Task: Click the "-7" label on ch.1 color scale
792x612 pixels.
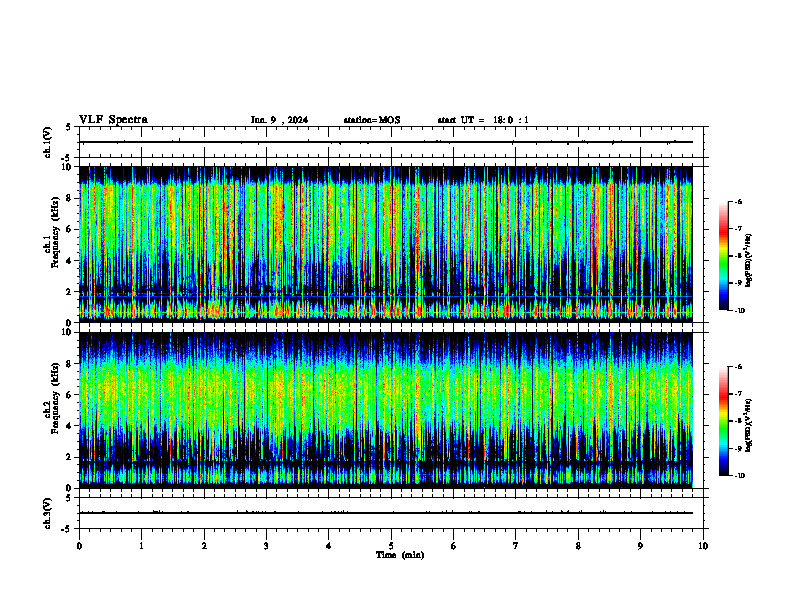Action: [x=738, y=229]
